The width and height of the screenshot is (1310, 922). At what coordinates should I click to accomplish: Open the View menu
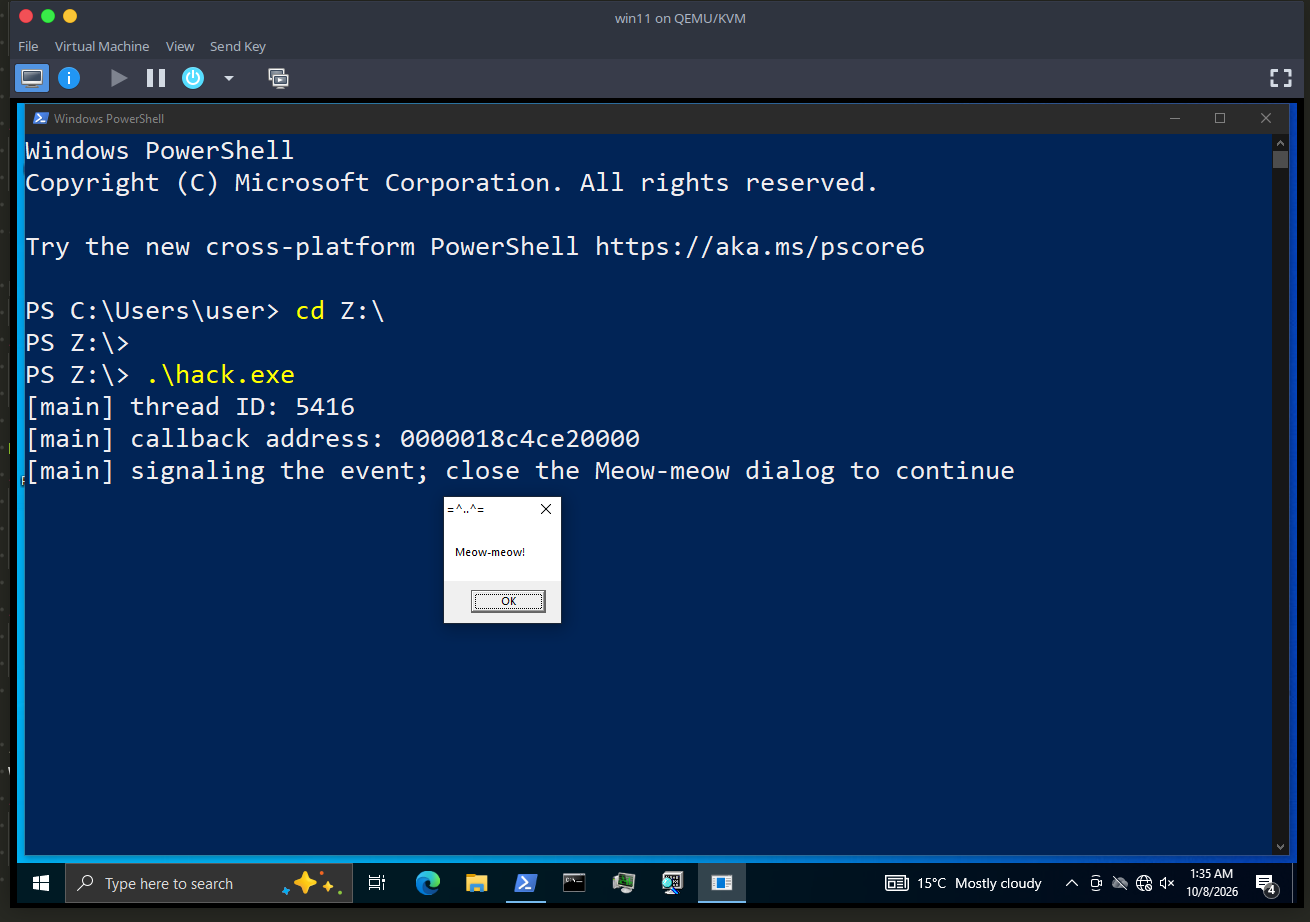coord(180,46)
